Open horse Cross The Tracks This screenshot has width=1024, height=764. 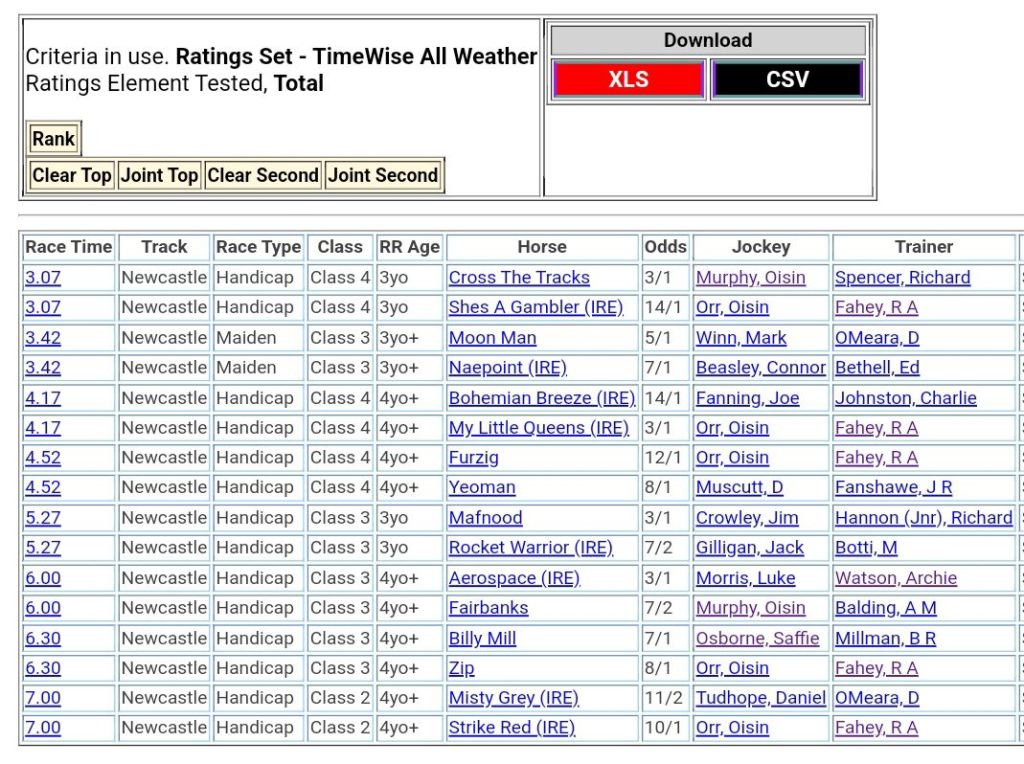pos(519,278)
